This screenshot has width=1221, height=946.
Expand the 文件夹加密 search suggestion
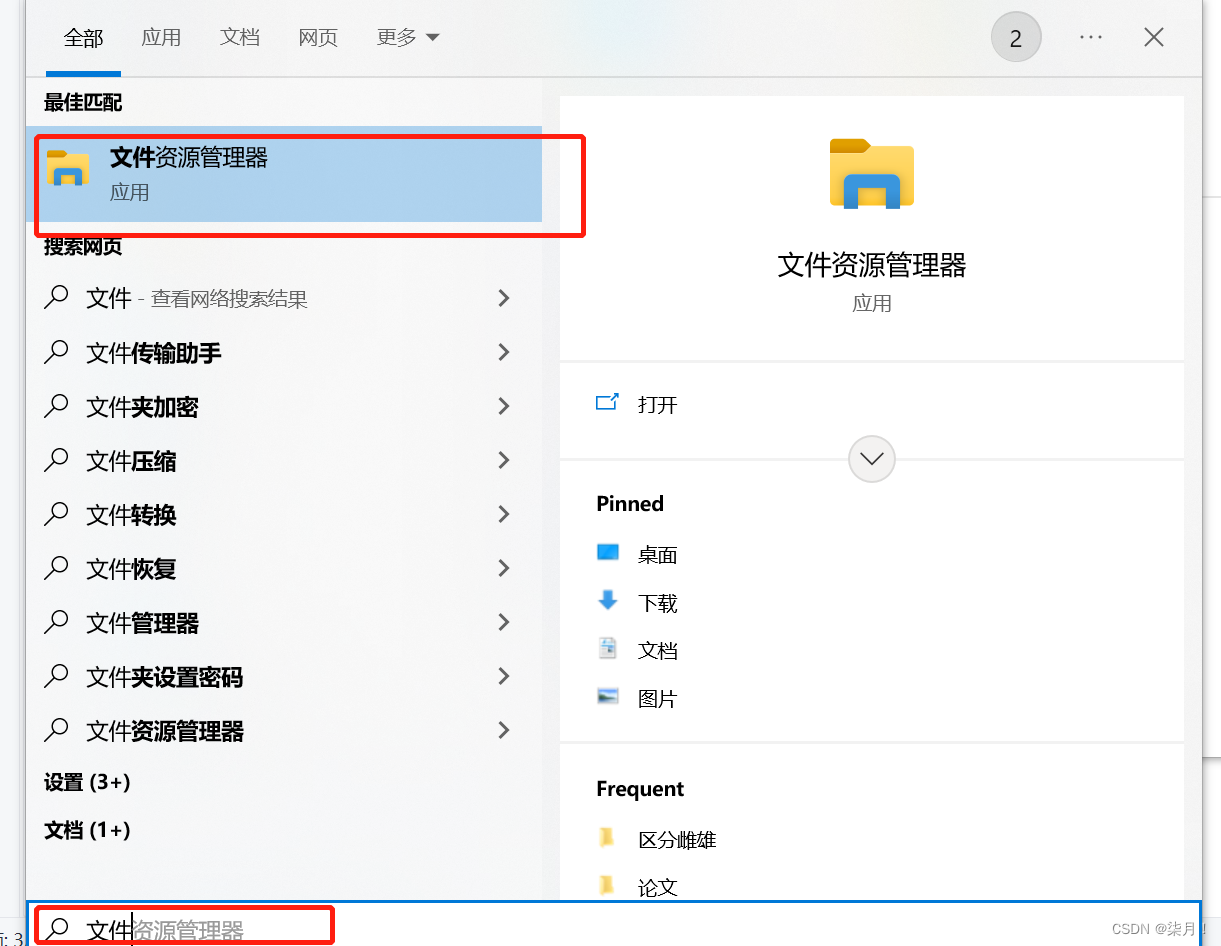pyautogui.click(x=504, y=406)
